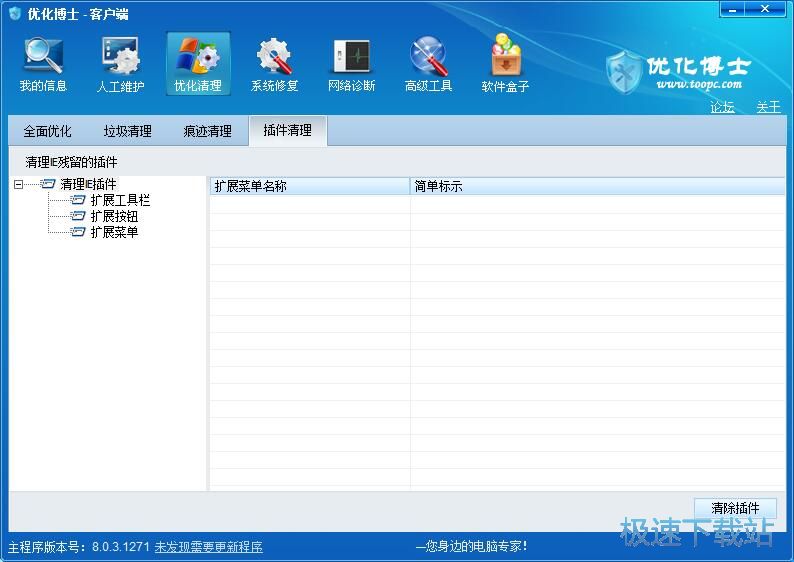Open the 高级工具 globe screwdriver icon
The width and height of the screenshot is (794, 562).
pos(428,56)
